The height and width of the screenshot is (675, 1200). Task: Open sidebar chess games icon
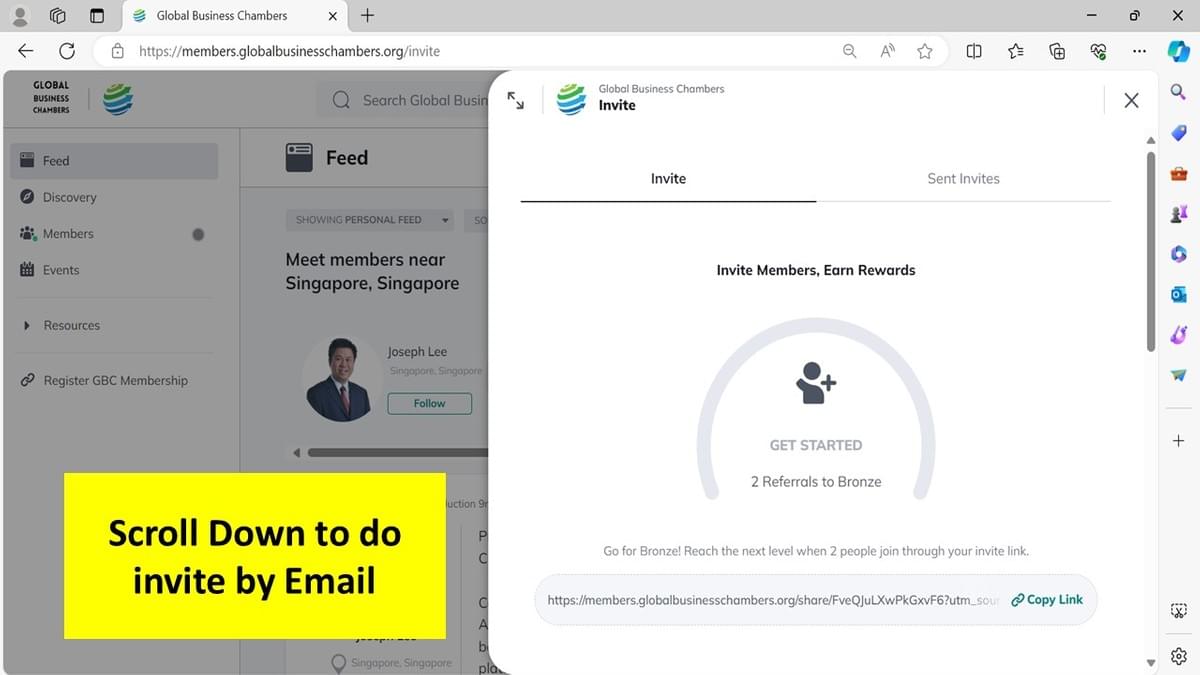pos(1178,213)
